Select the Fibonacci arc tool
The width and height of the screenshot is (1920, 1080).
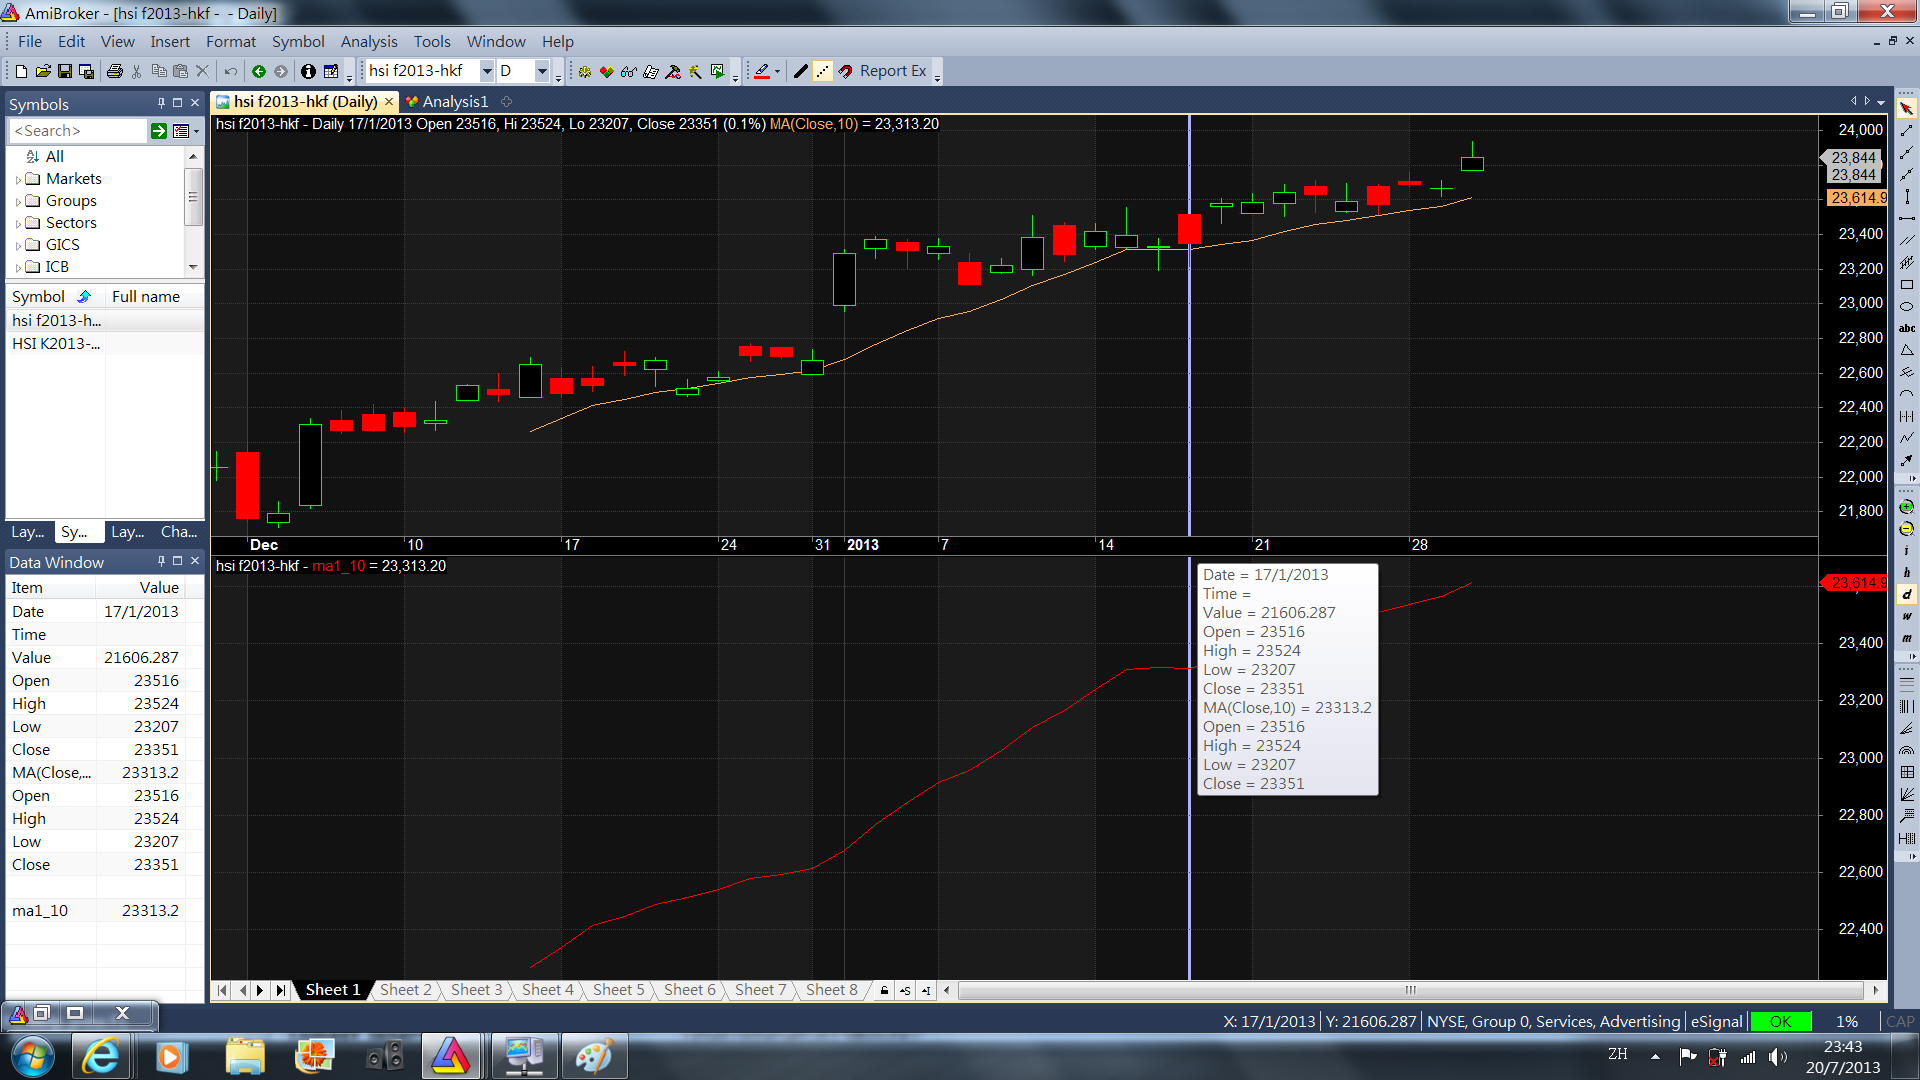click(x=1907, y=750)
